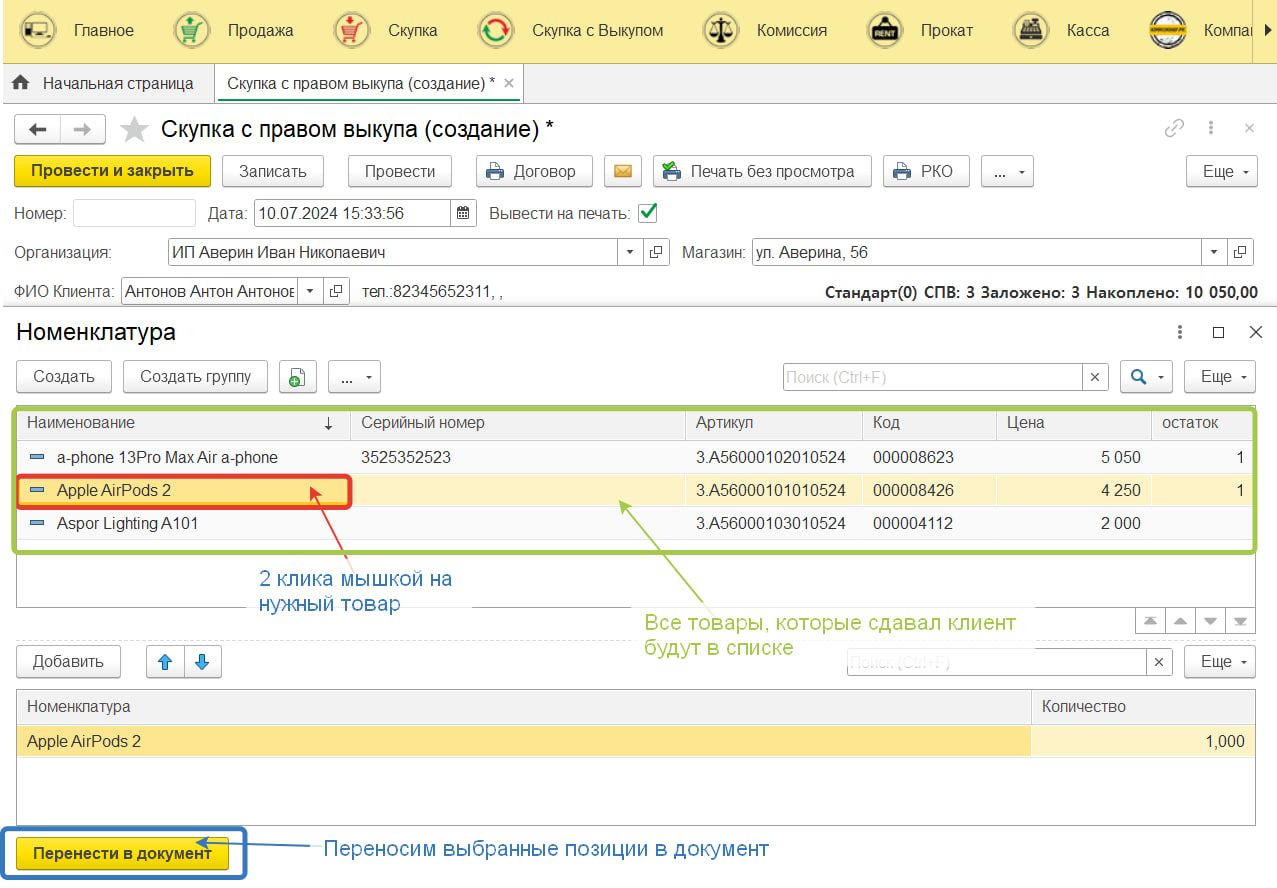Expand the ФИО Клиента dropdown
1277x888 pixels.
point(310,292)
